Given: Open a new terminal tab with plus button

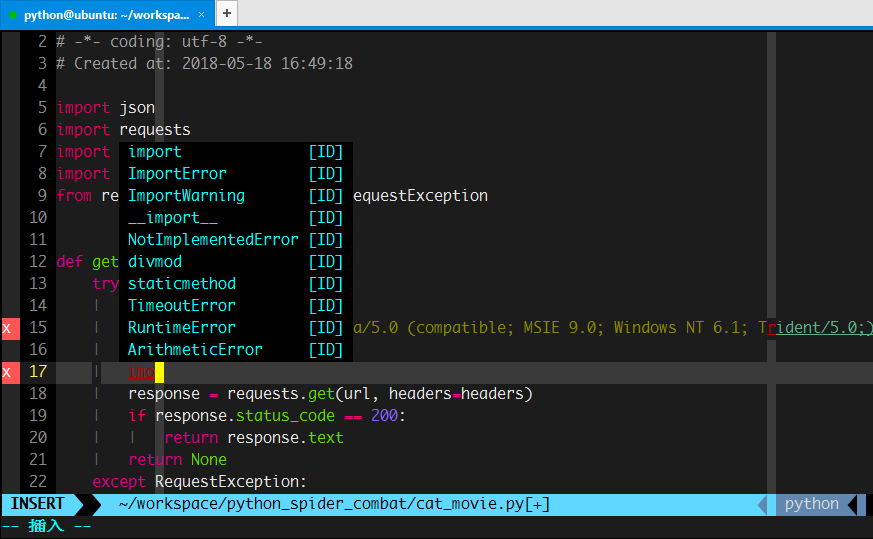Looking at the screenshot, I should (x=227, y=13).
